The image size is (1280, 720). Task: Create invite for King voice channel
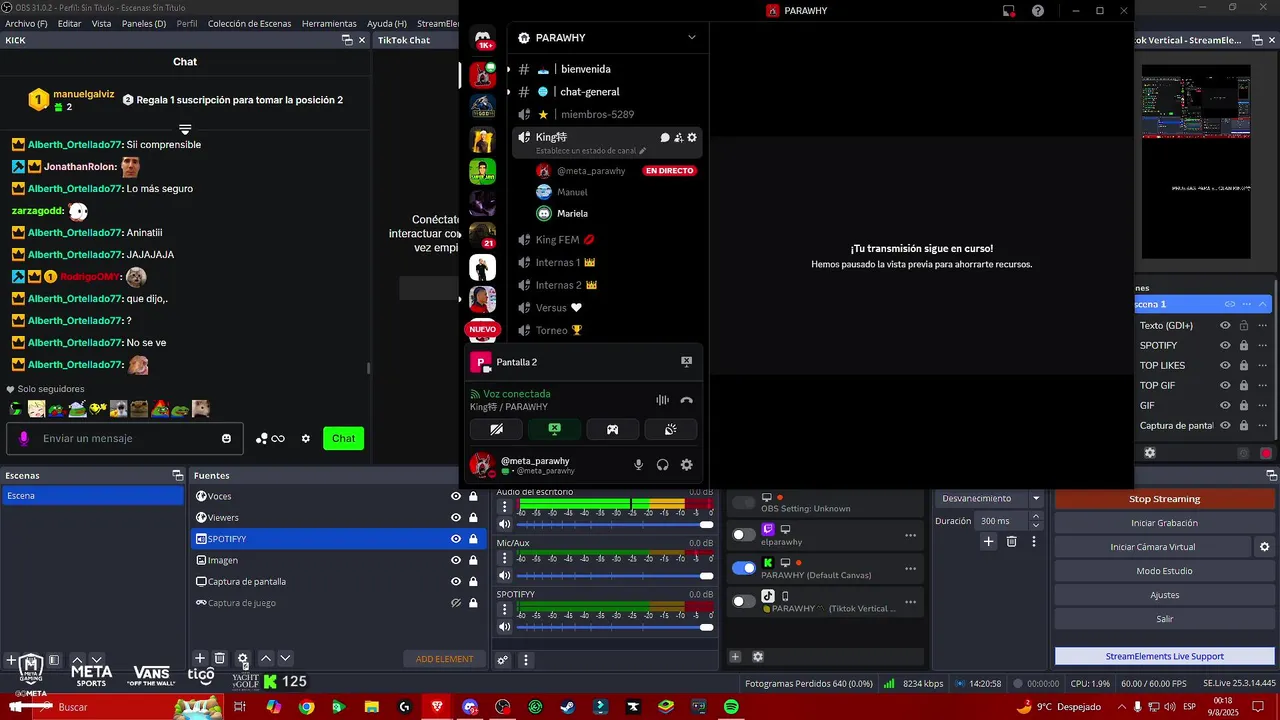click(678, 137)
